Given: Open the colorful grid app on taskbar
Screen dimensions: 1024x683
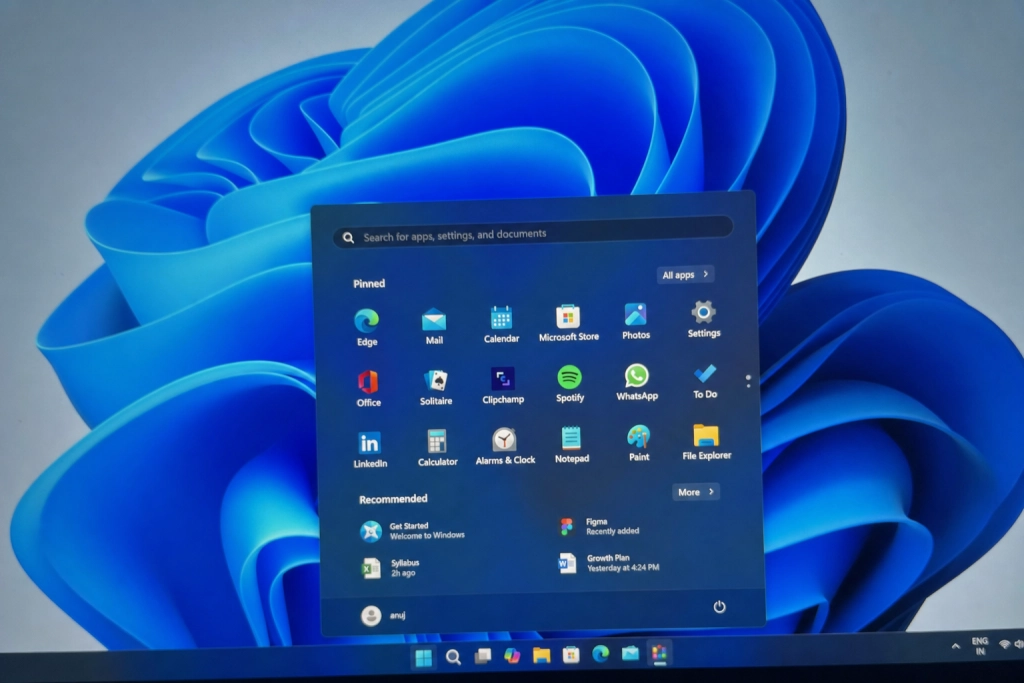Looking at the screenshot, I should click(x=660, y=652).
